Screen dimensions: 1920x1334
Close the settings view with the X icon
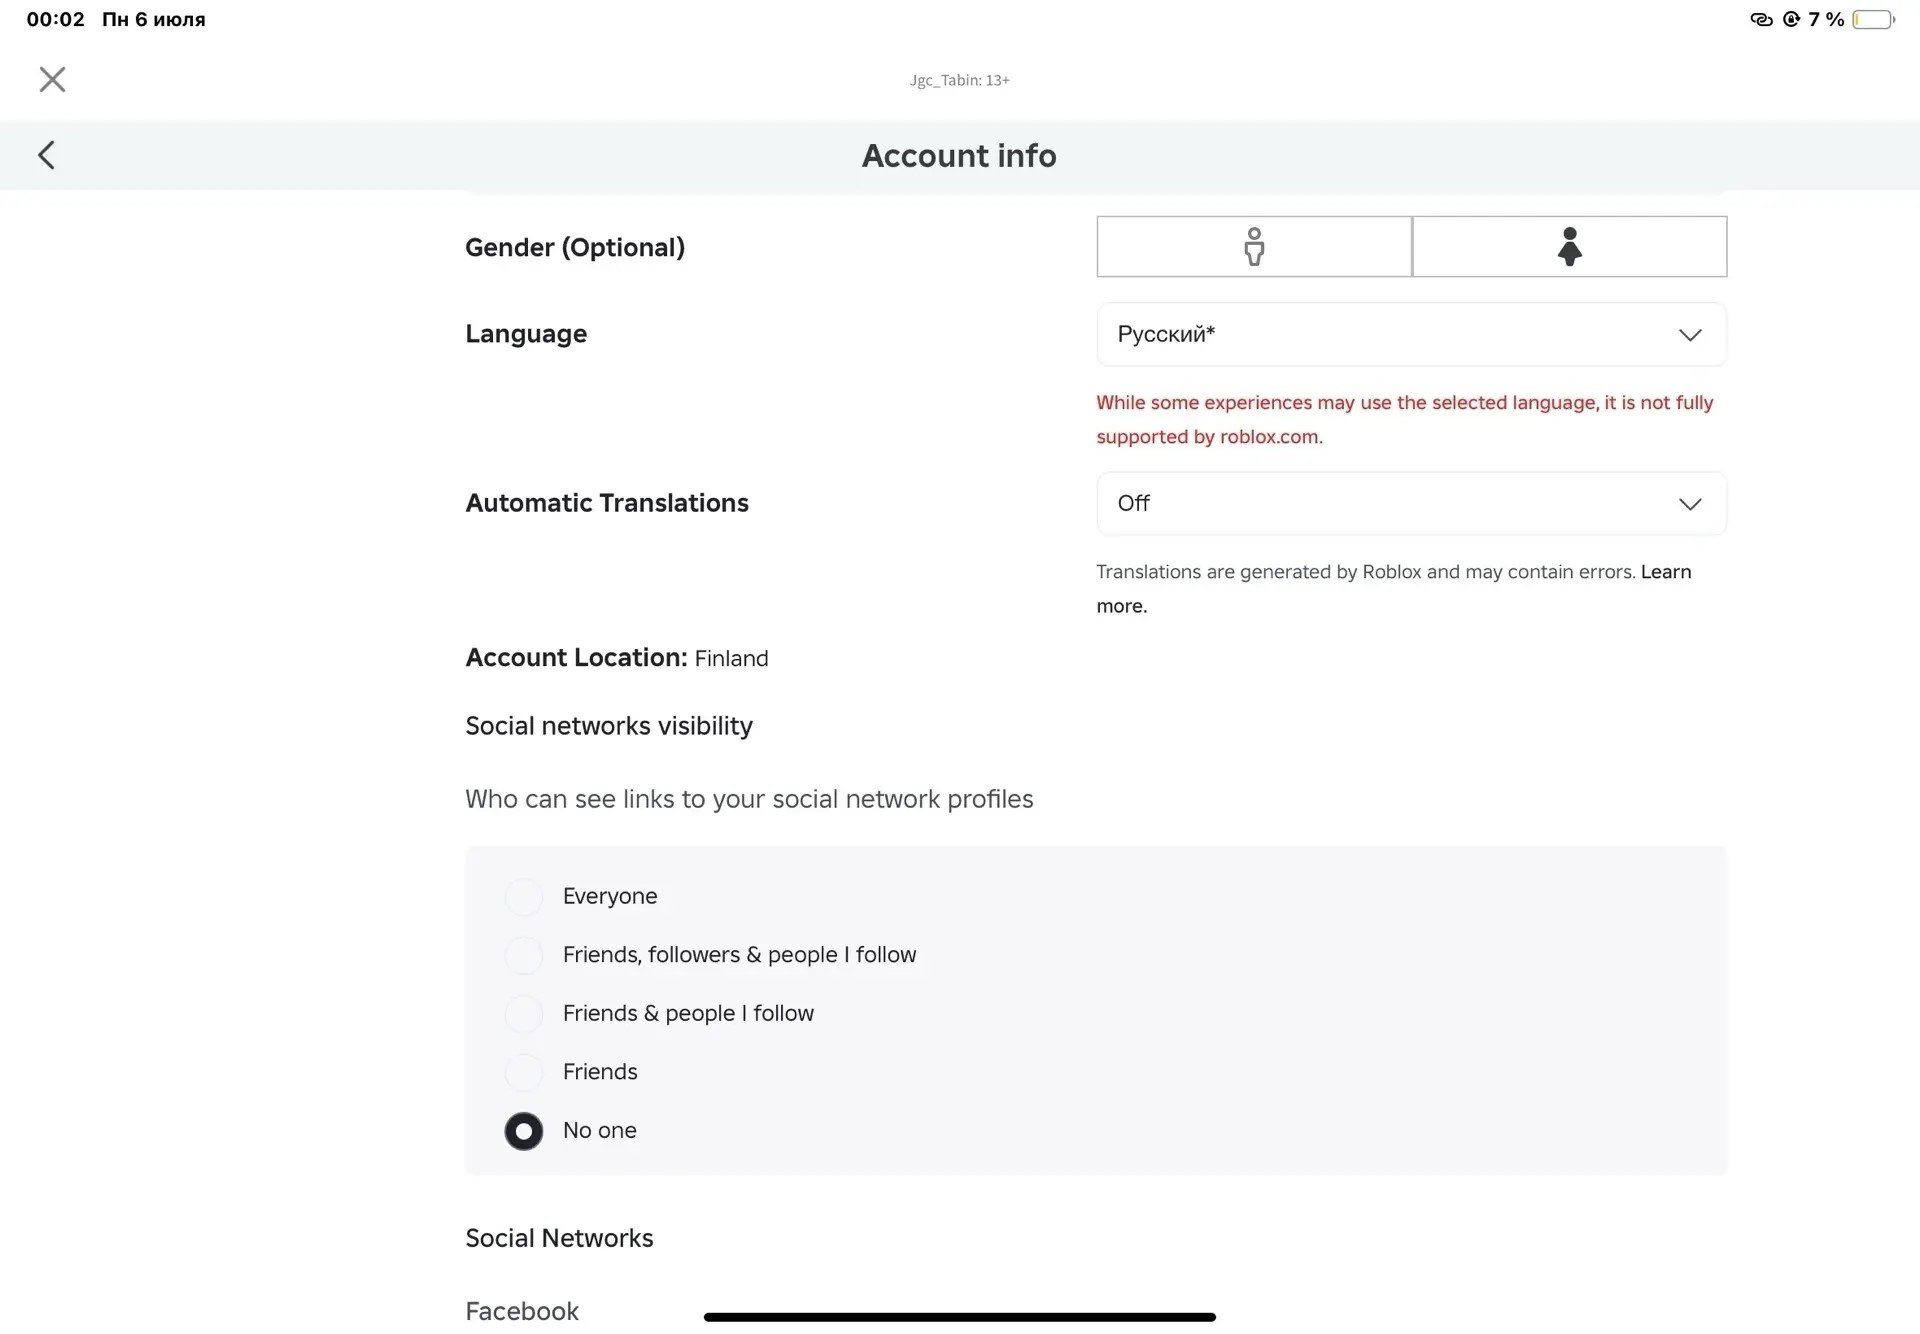click(x=52, y=79)
